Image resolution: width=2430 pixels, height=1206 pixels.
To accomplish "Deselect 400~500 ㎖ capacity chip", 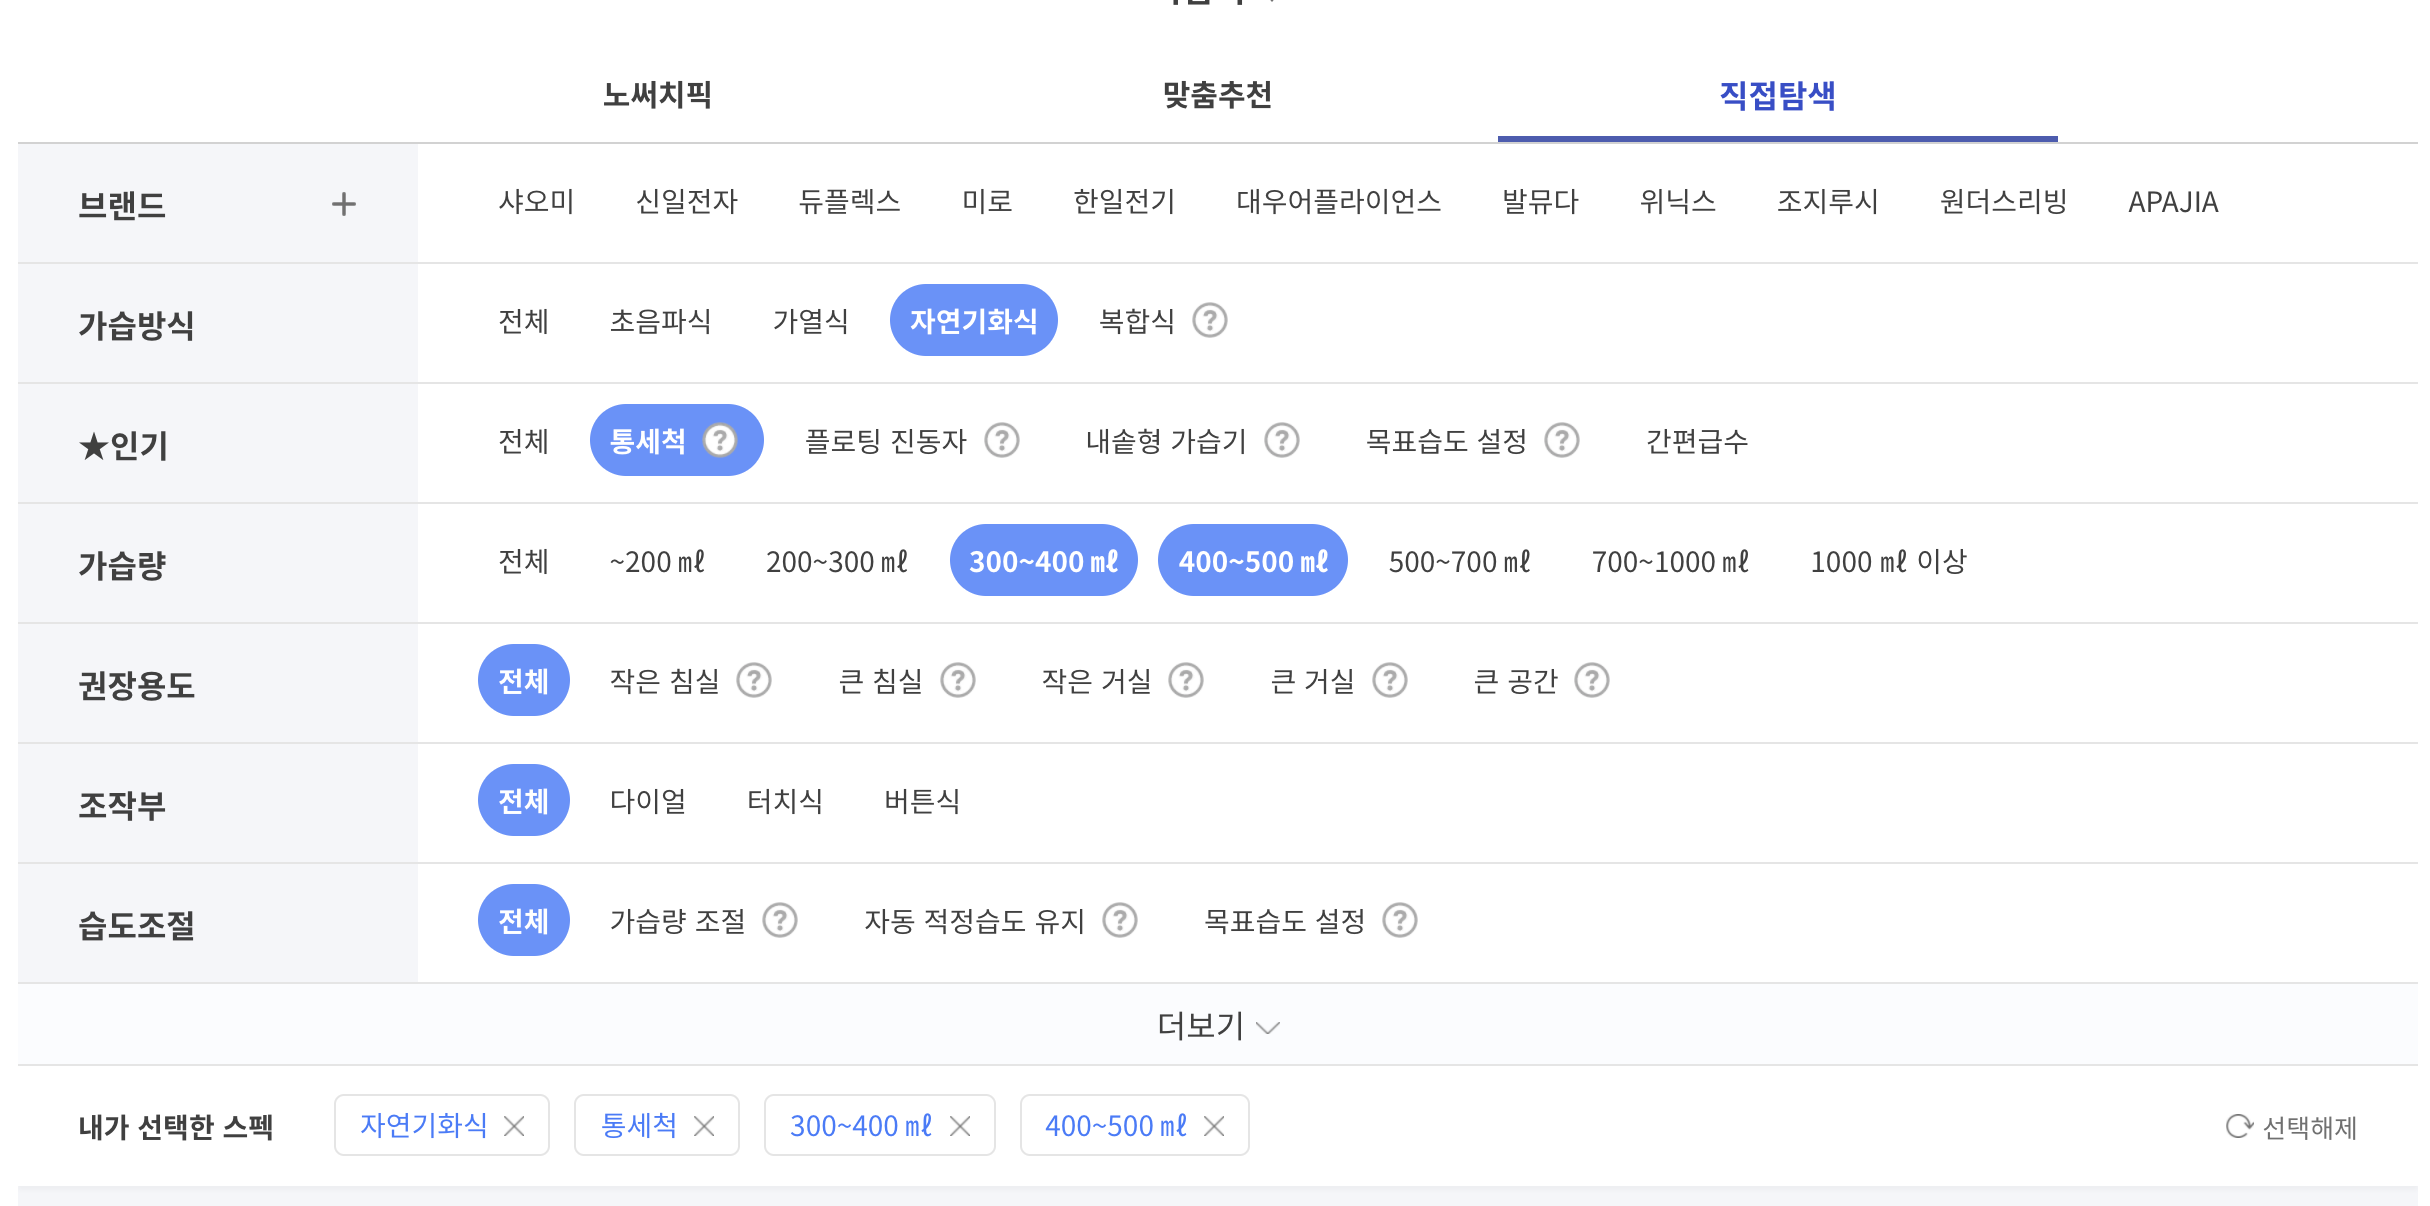I will coord(1252,560).
